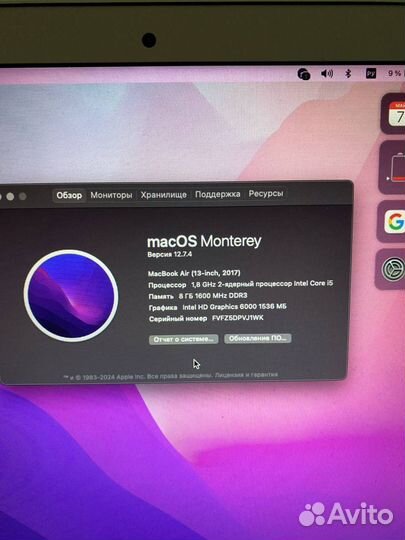Viewport: 405px width, 540px height.
Task: Switch to the Обзор tab
Action: point(69,196)
